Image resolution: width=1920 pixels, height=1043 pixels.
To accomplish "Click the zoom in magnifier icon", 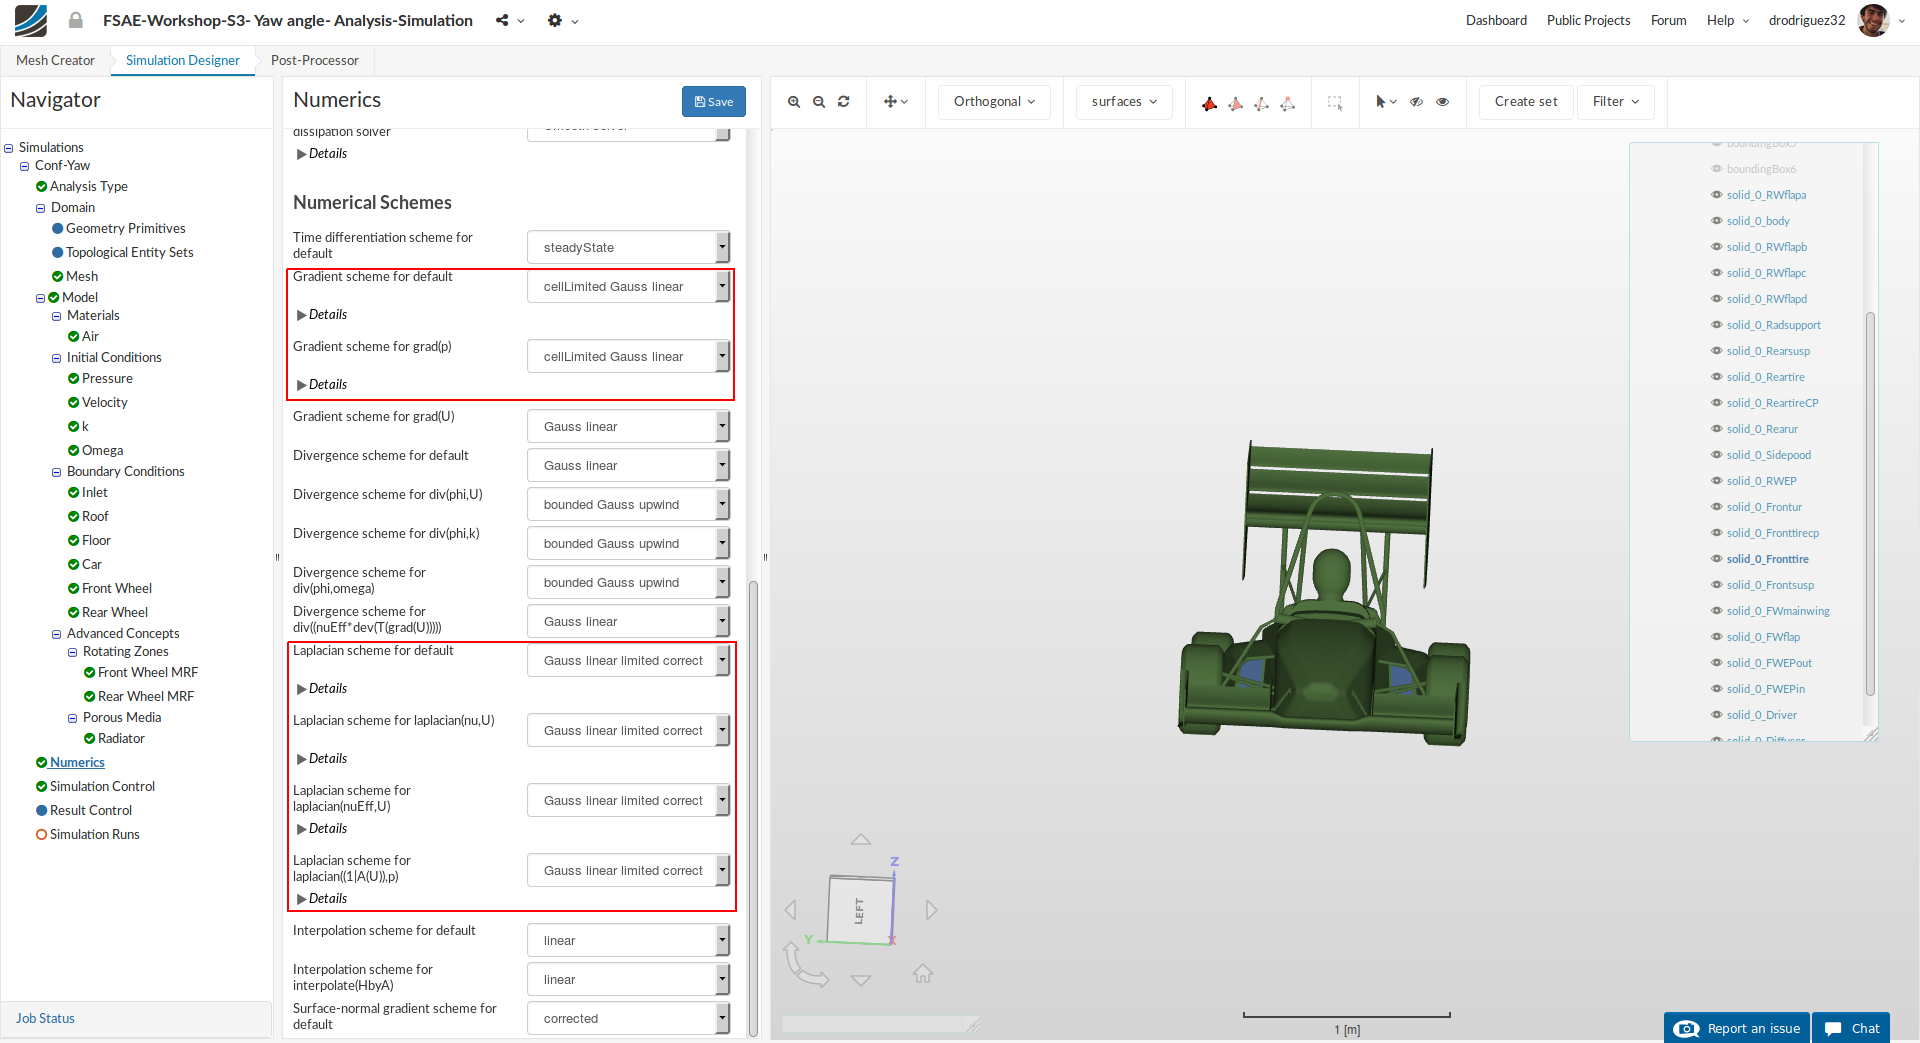I will (794, 102).
